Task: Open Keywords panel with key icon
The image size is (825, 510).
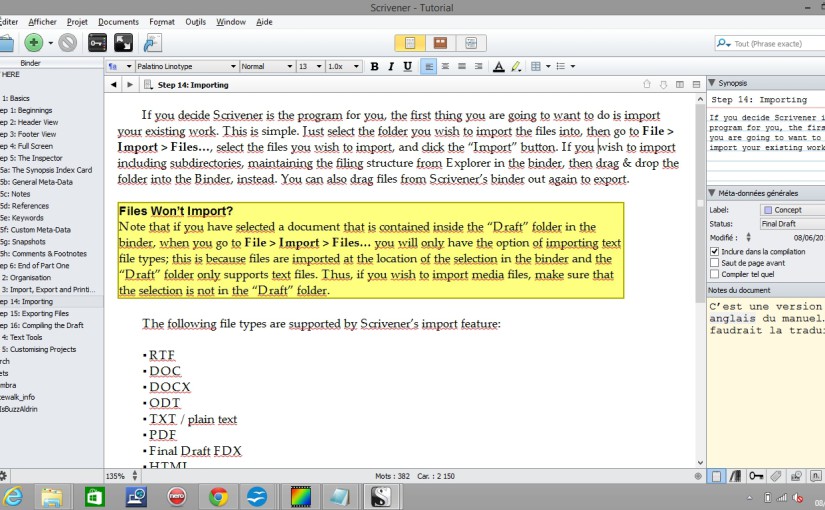Action: click(97, 43)
